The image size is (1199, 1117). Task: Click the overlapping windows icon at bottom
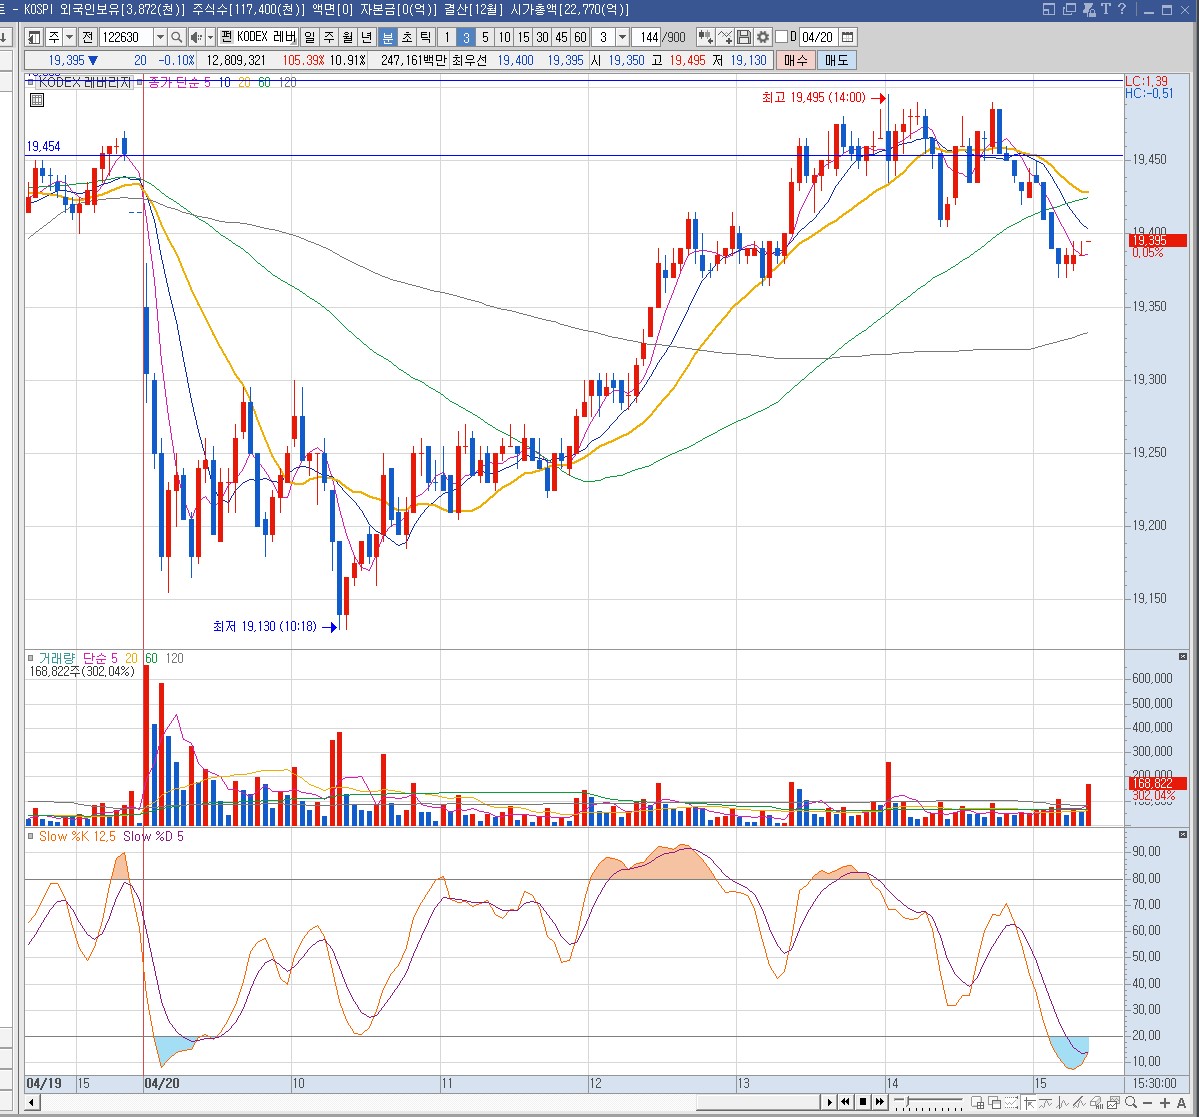[x=994, y=1102]
